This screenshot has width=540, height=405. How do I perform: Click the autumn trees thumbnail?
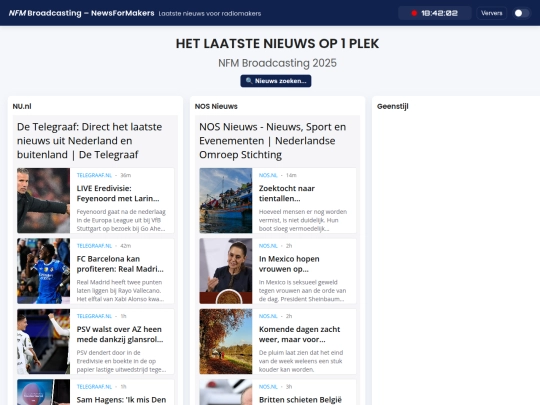(226, 342)
